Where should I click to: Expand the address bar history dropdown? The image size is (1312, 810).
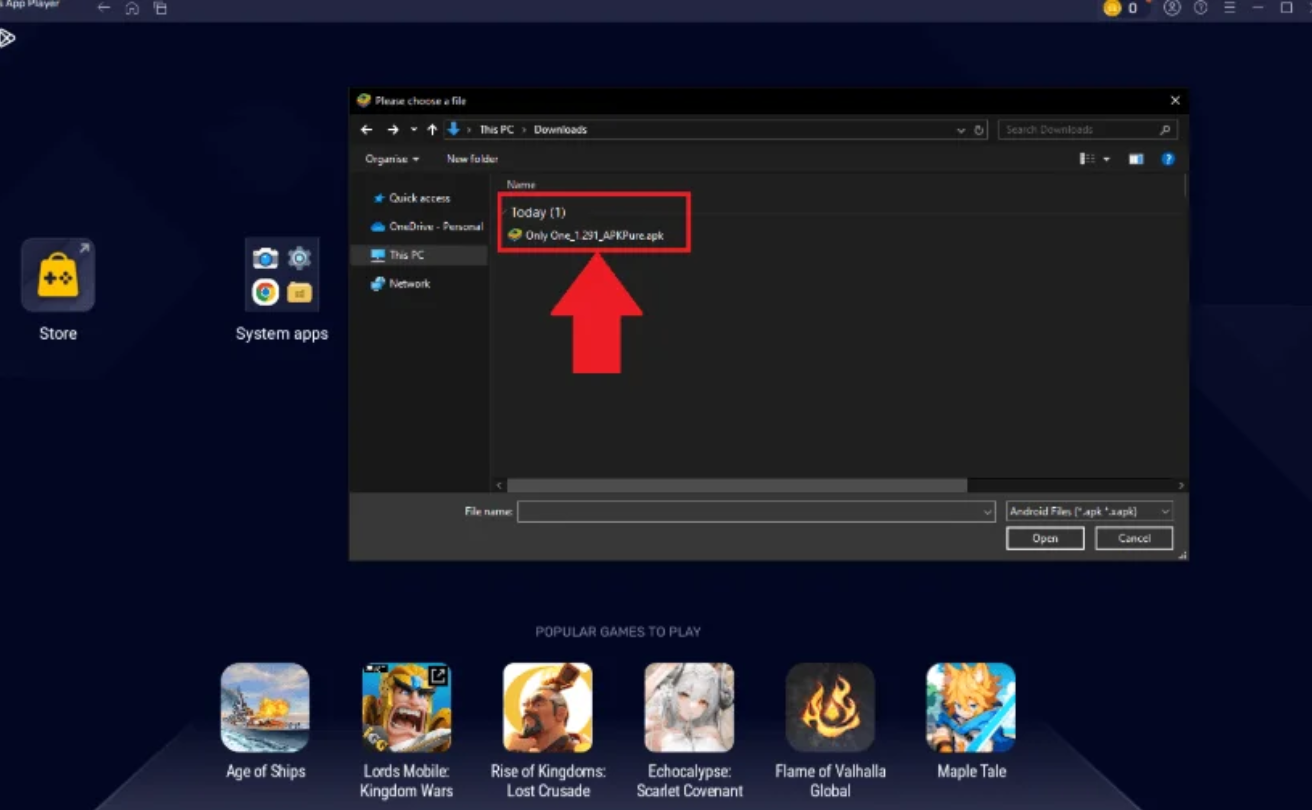961,130
